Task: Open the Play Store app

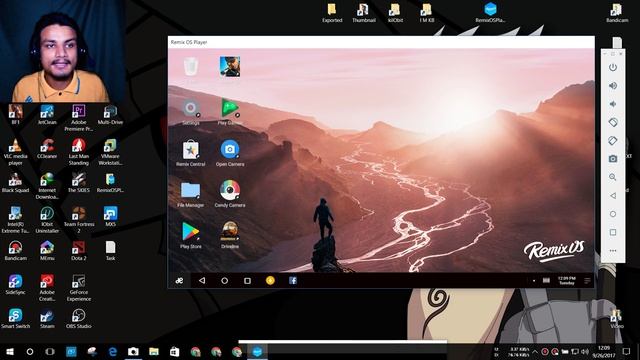Action: click(x=191, y=236)
